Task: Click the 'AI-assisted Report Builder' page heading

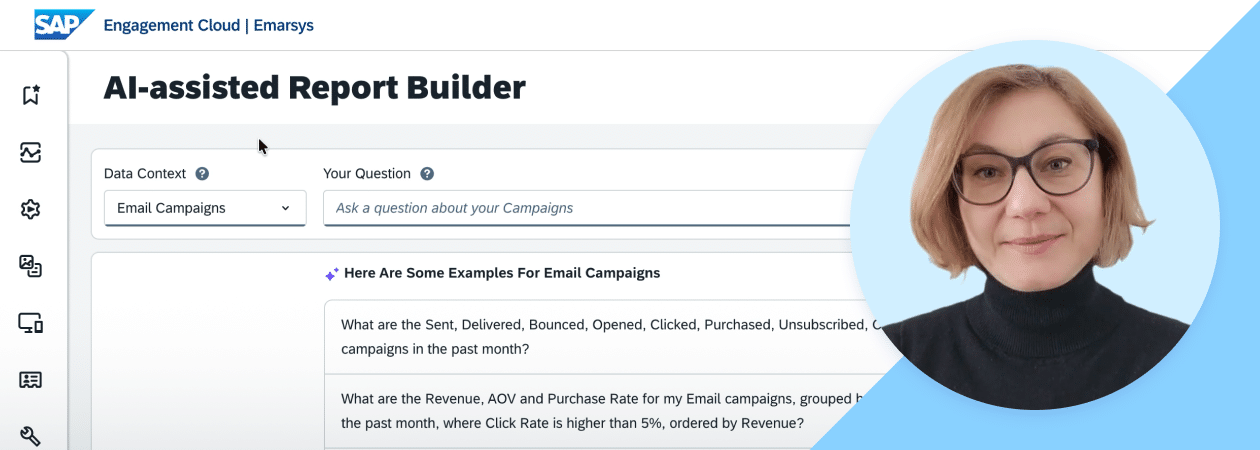Action: click(x=314, y=88)
